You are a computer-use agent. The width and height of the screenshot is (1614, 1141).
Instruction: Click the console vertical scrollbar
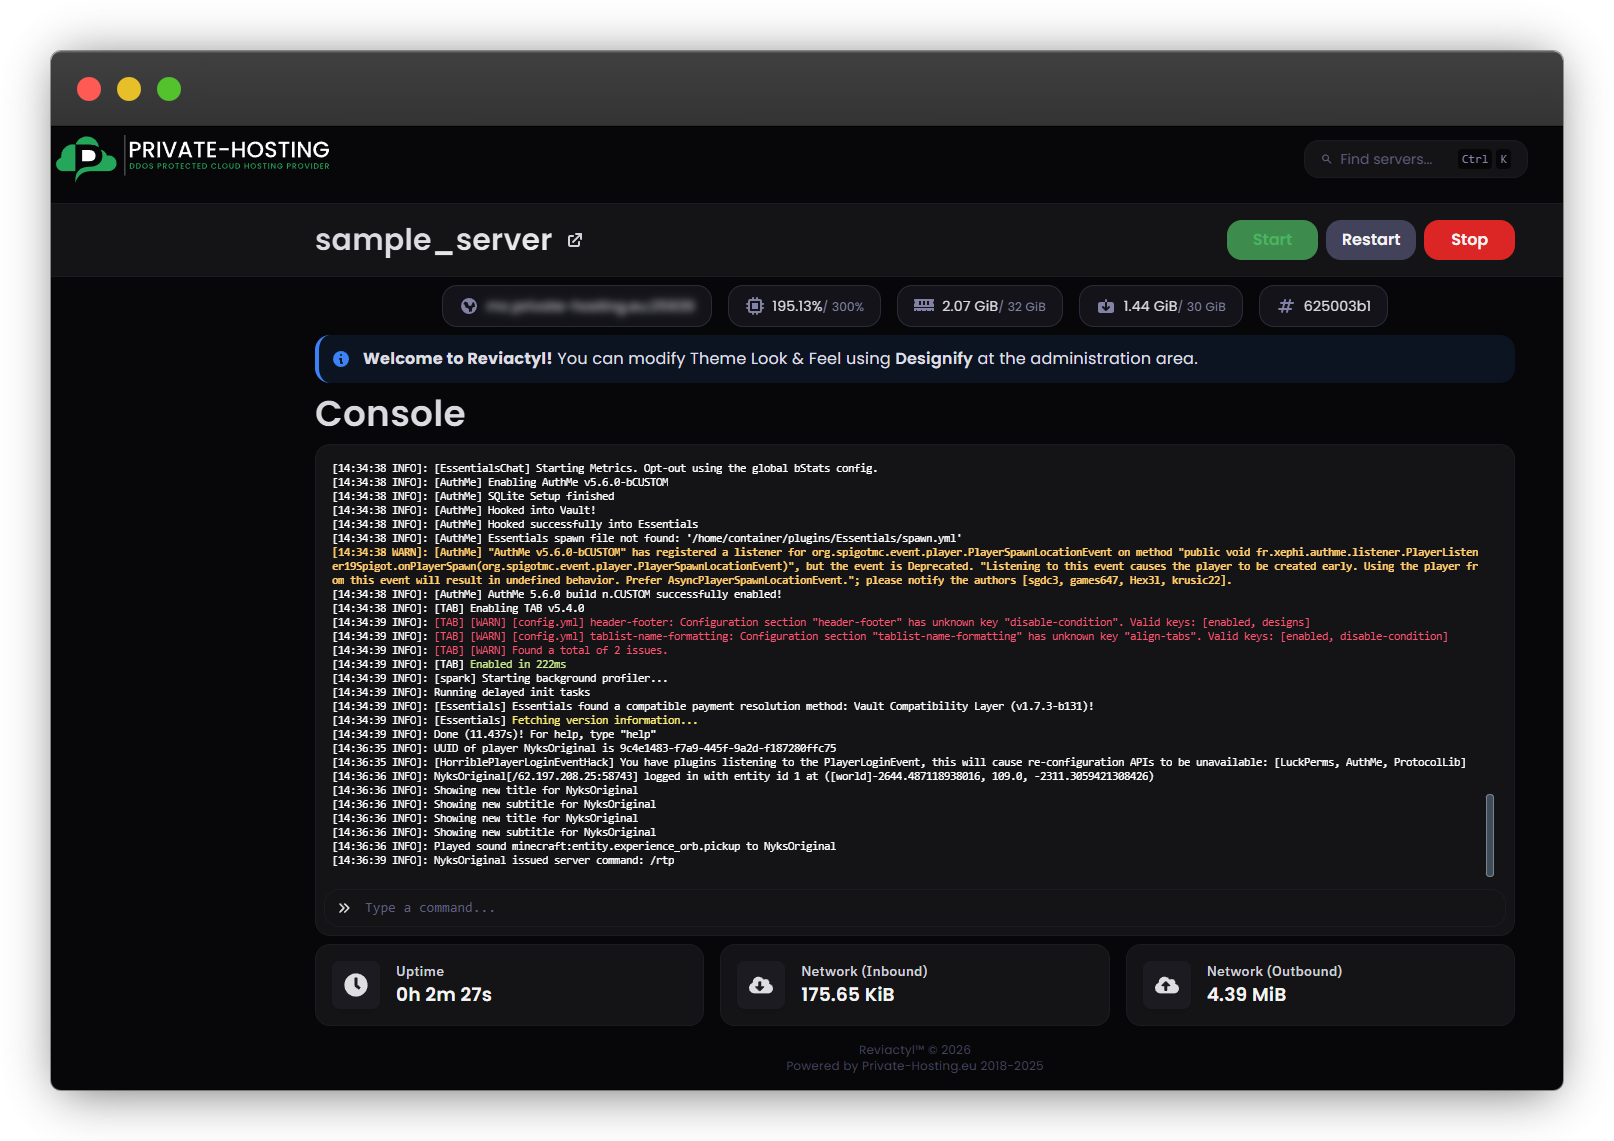pyautogui.click(x=1490, y=835)
